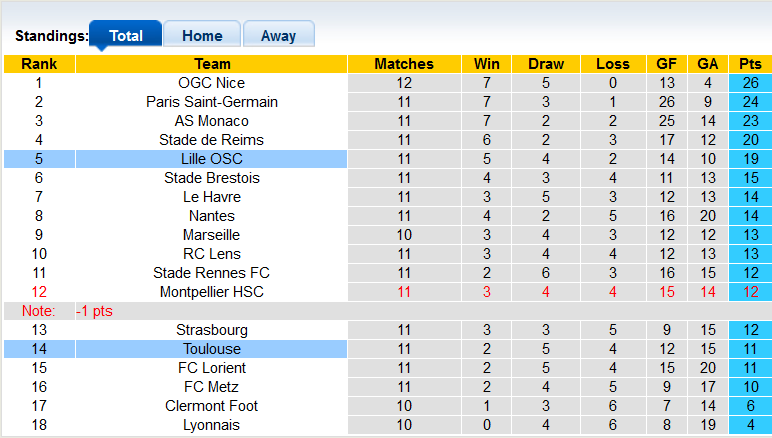772x438 pixels.
Task: Open the Montpellier HSC team link
Action: pos(211,292)
